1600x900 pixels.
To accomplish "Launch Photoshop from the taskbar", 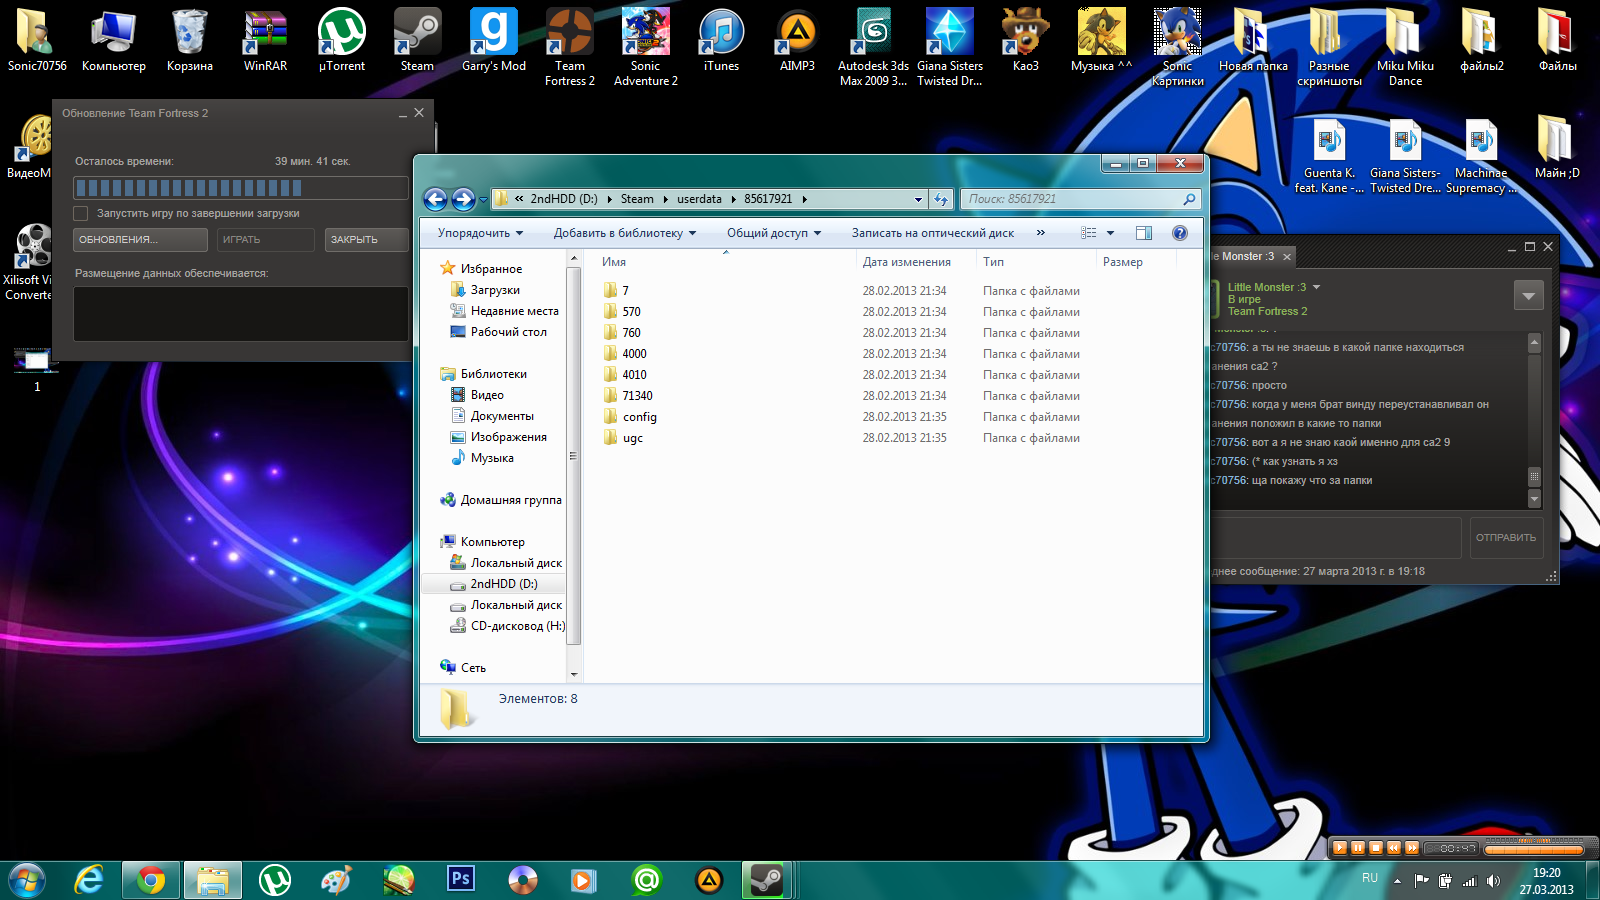I will (x=460, y=879).
